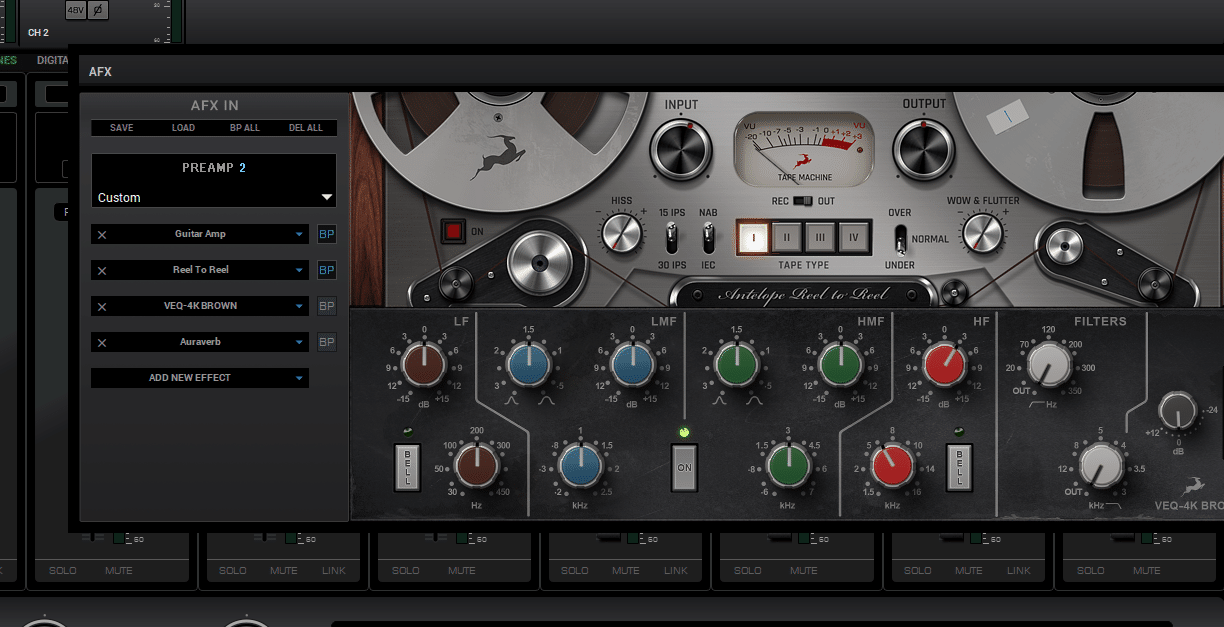Screen dimensions: 1224x627
Task: Click the Output knob of Reel to Reel
Action: (x=923, y=150)
